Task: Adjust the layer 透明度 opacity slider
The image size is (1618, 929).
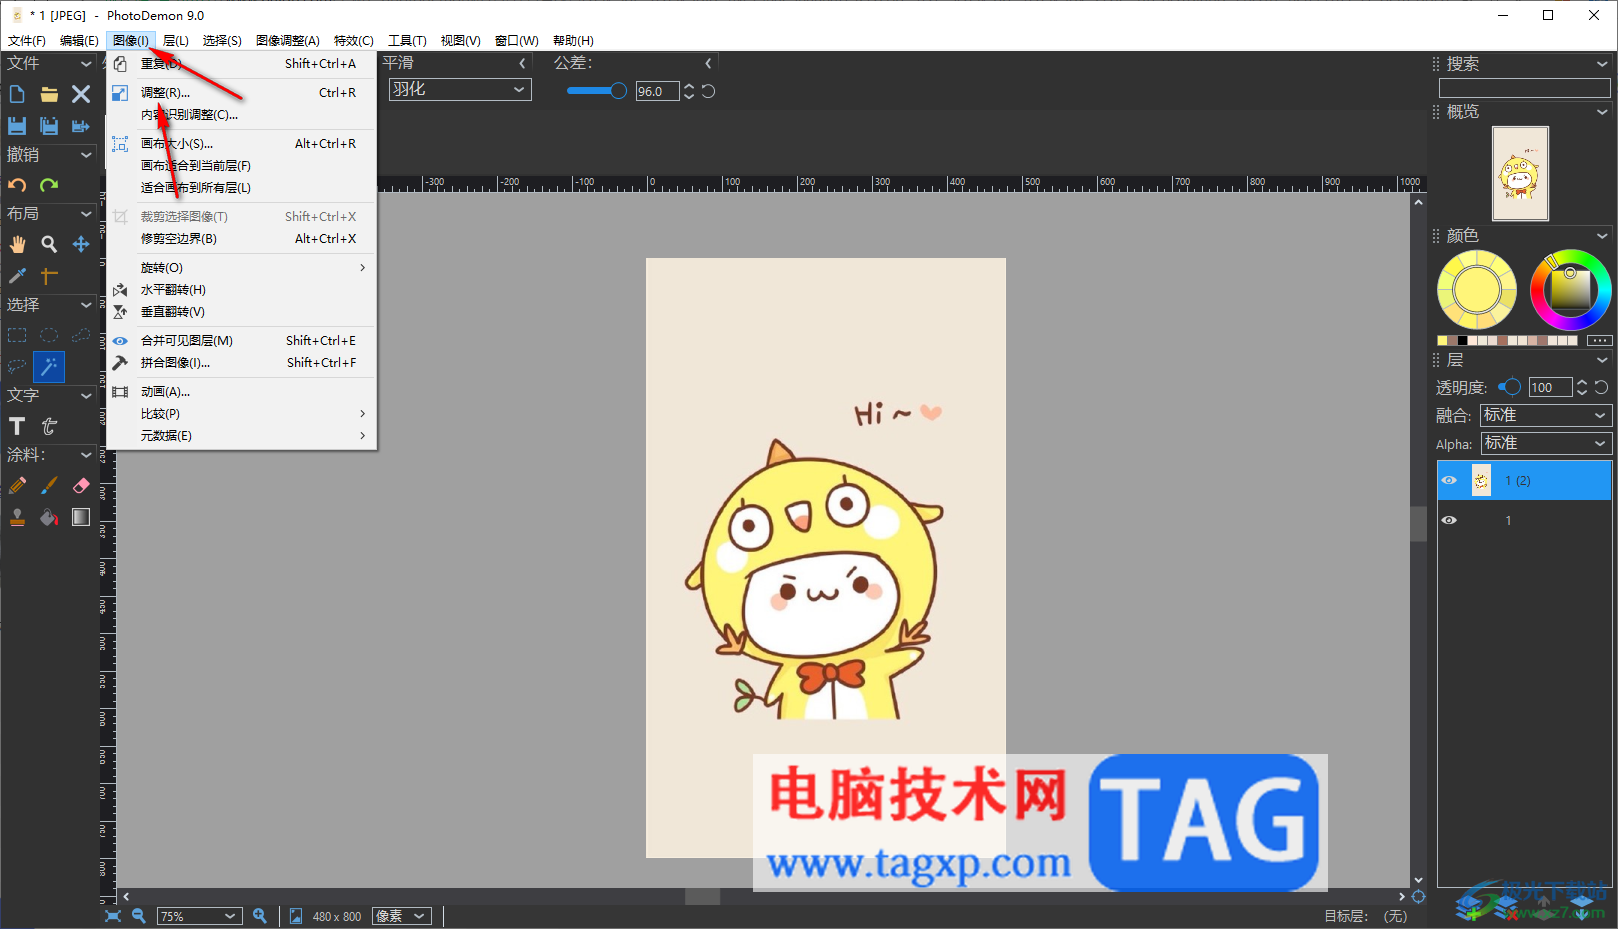Action: [1510, 387]
